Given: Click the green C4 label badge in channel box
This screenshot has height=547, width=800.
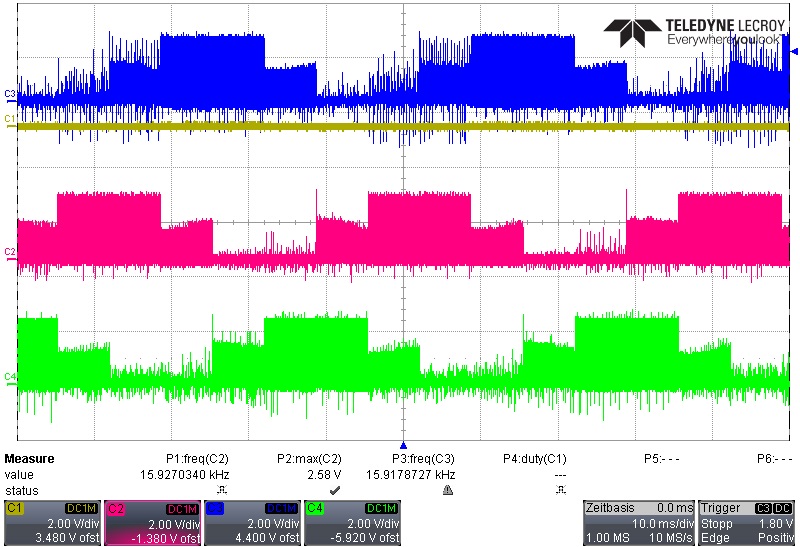Looking at the screenshot, I should 315,508.
